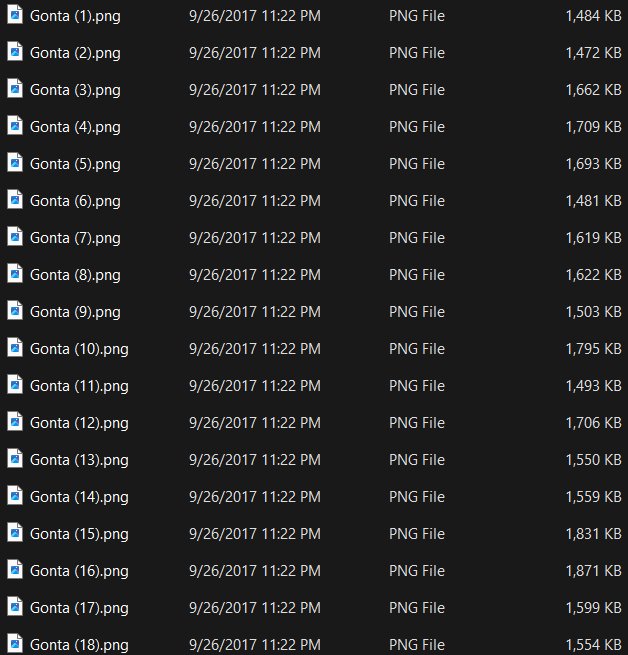Click the 1,599 KB size value
Image resolution: width=628 pixels, height=655 pixels.
pos(593,608)
